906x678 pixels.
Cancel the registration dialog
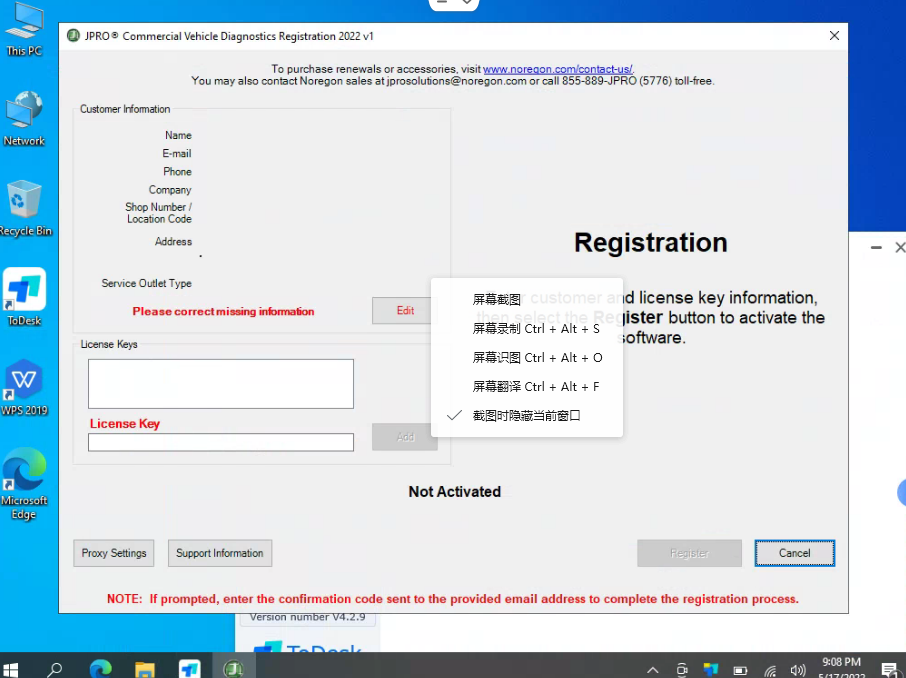[794, 553]
